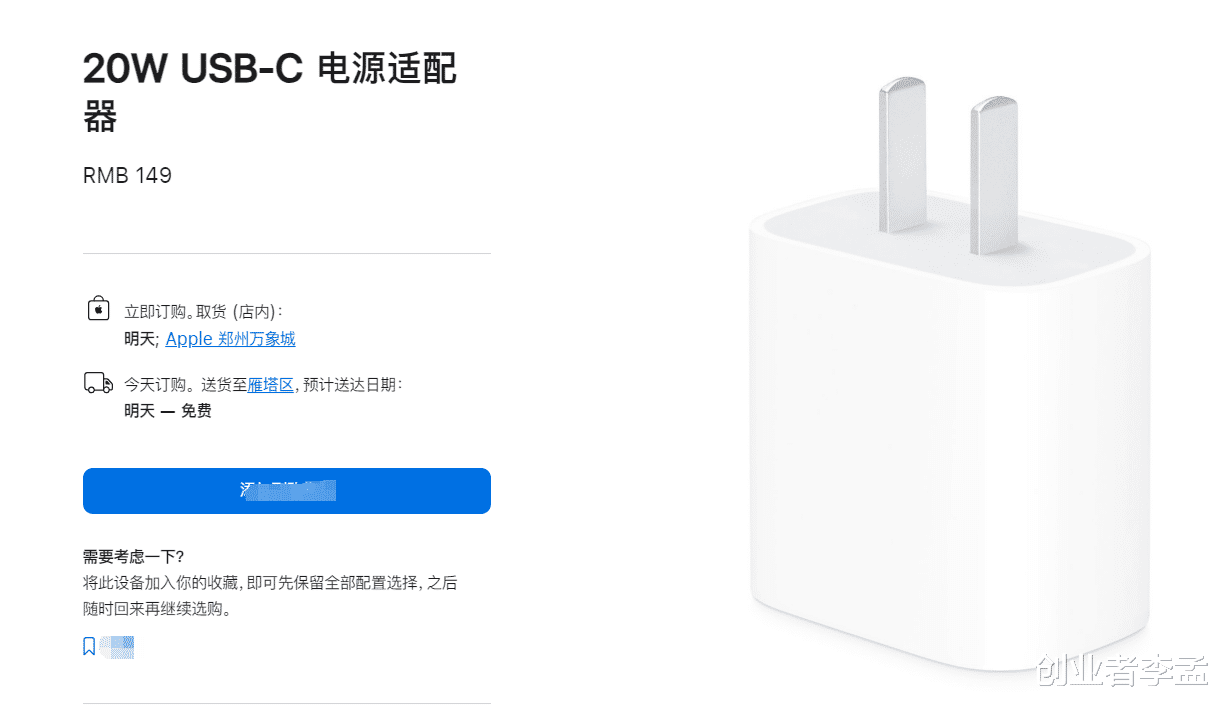Viewport: 1226px width, 711px height.
Task: Change delivery area via 雁塔区 link
Action: coord(271,385)
